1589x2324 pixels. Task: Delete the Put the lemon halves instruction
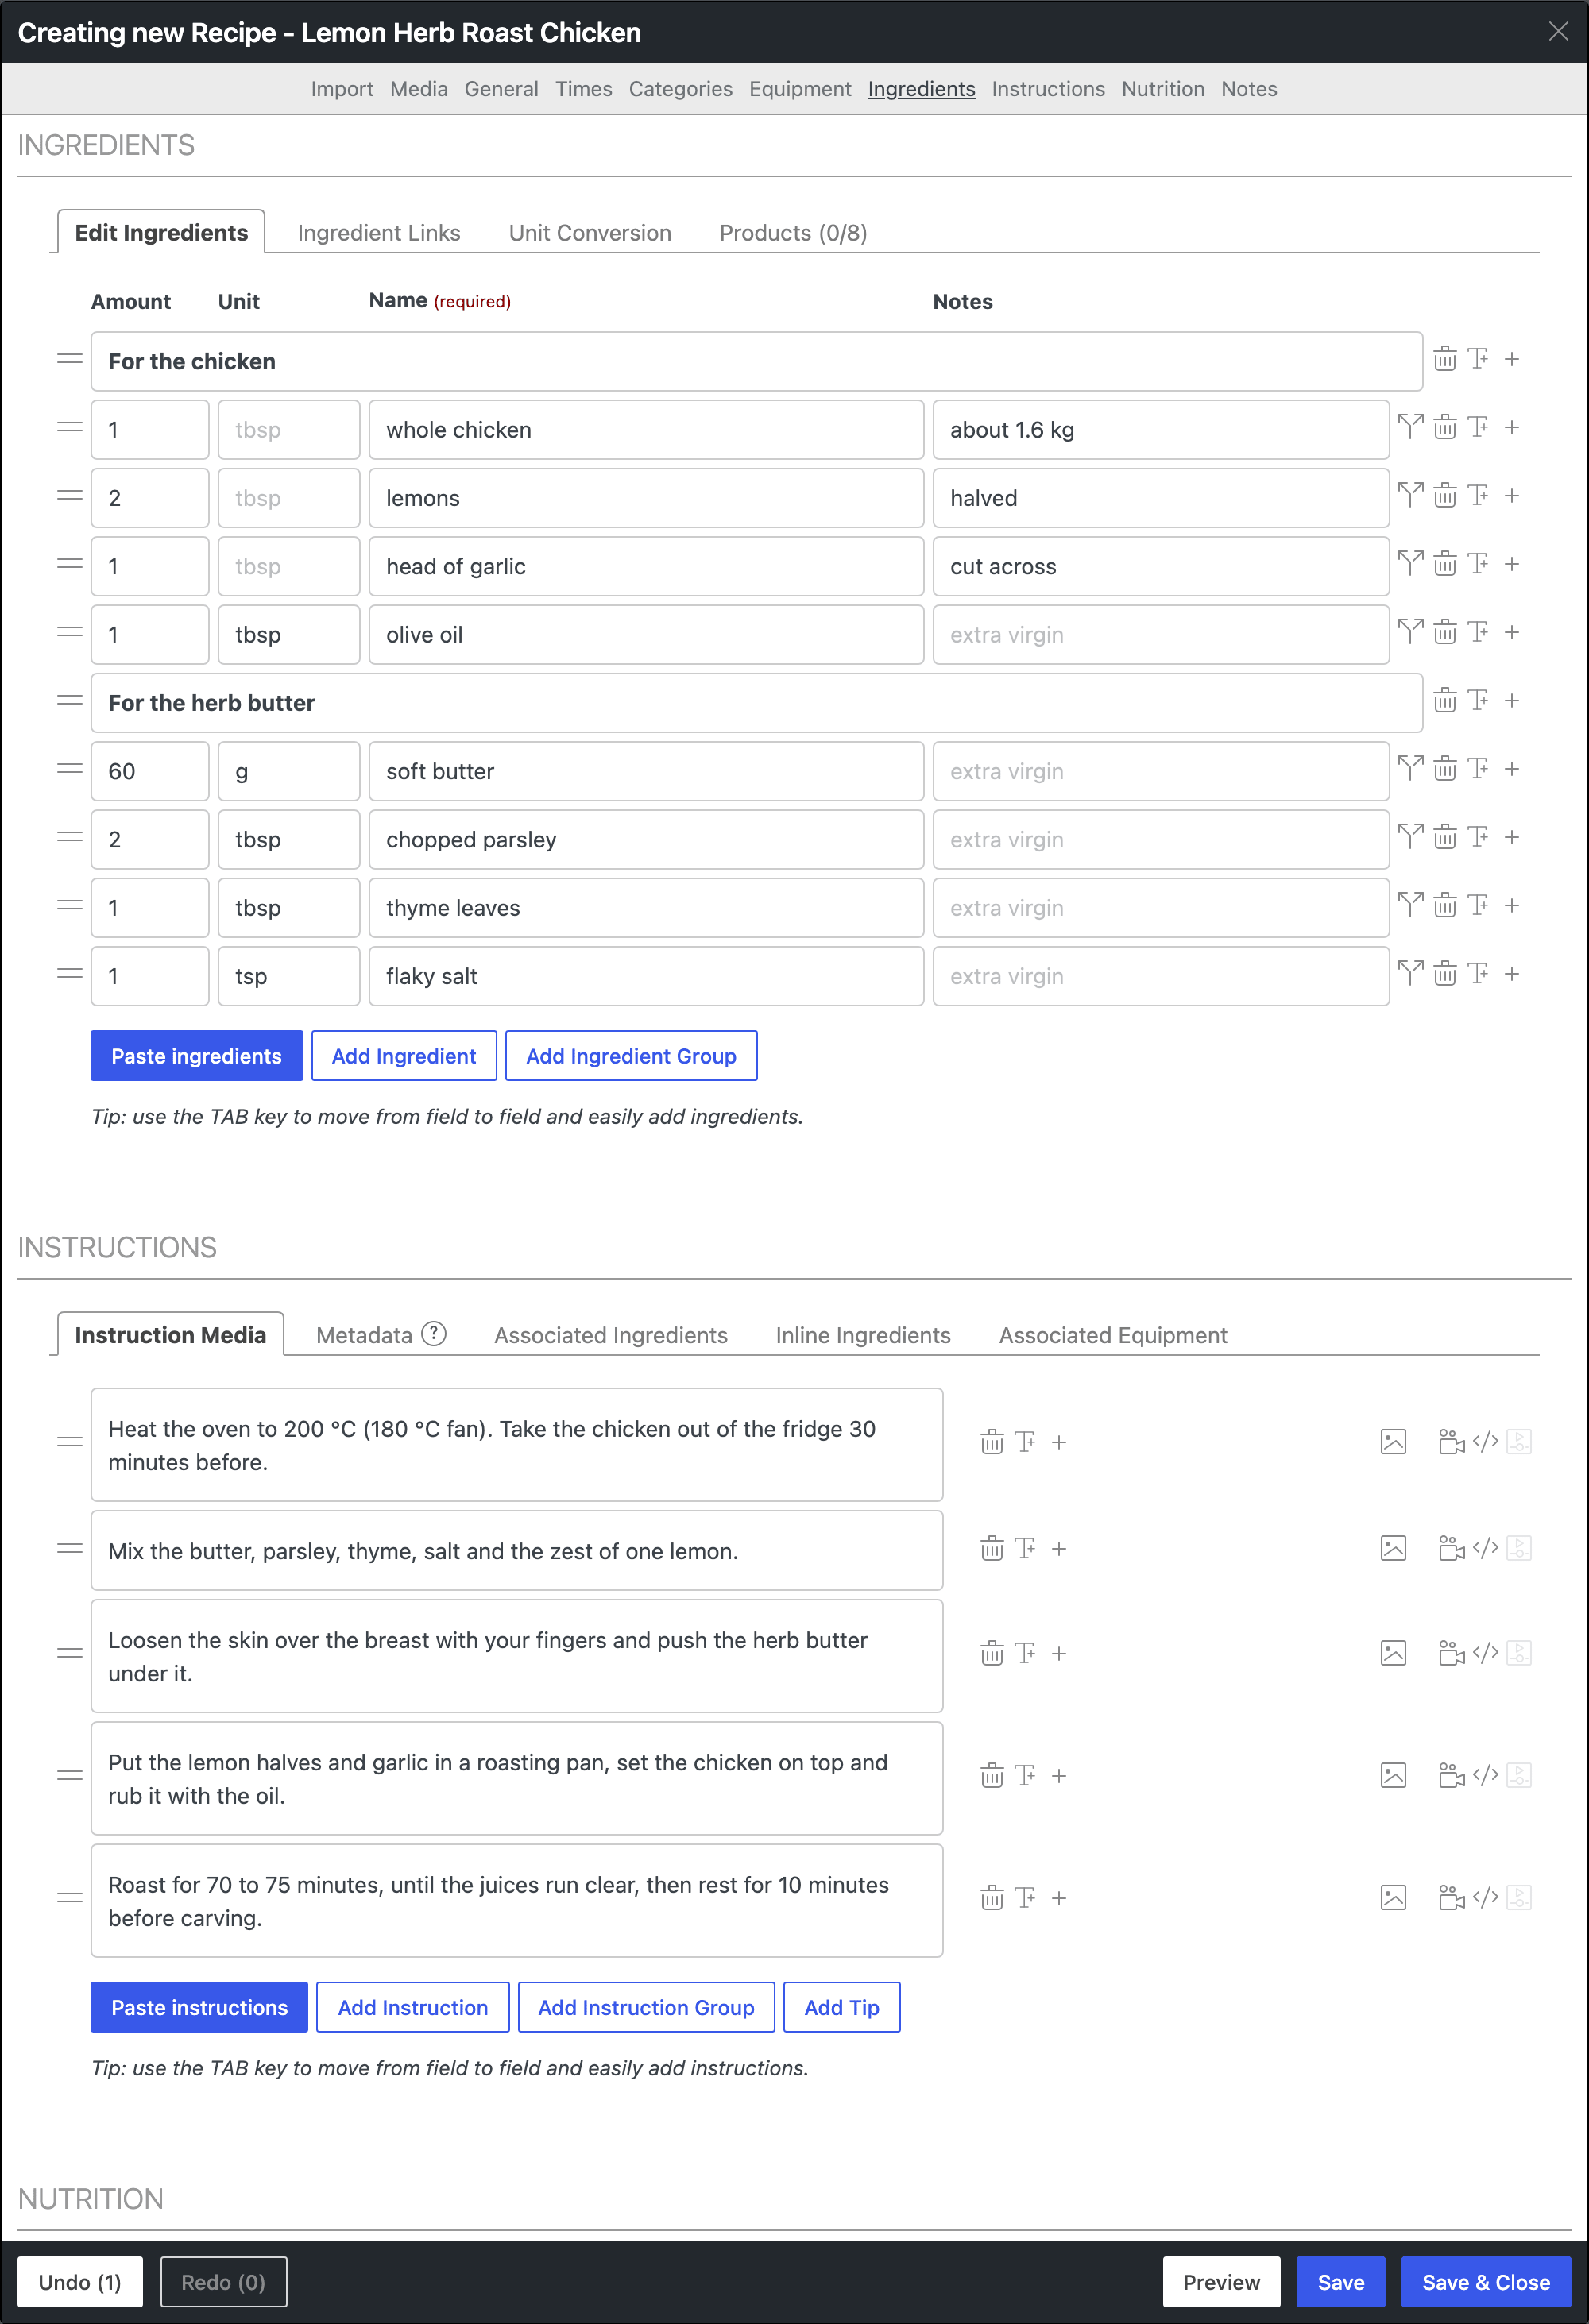click(991, 1776)
